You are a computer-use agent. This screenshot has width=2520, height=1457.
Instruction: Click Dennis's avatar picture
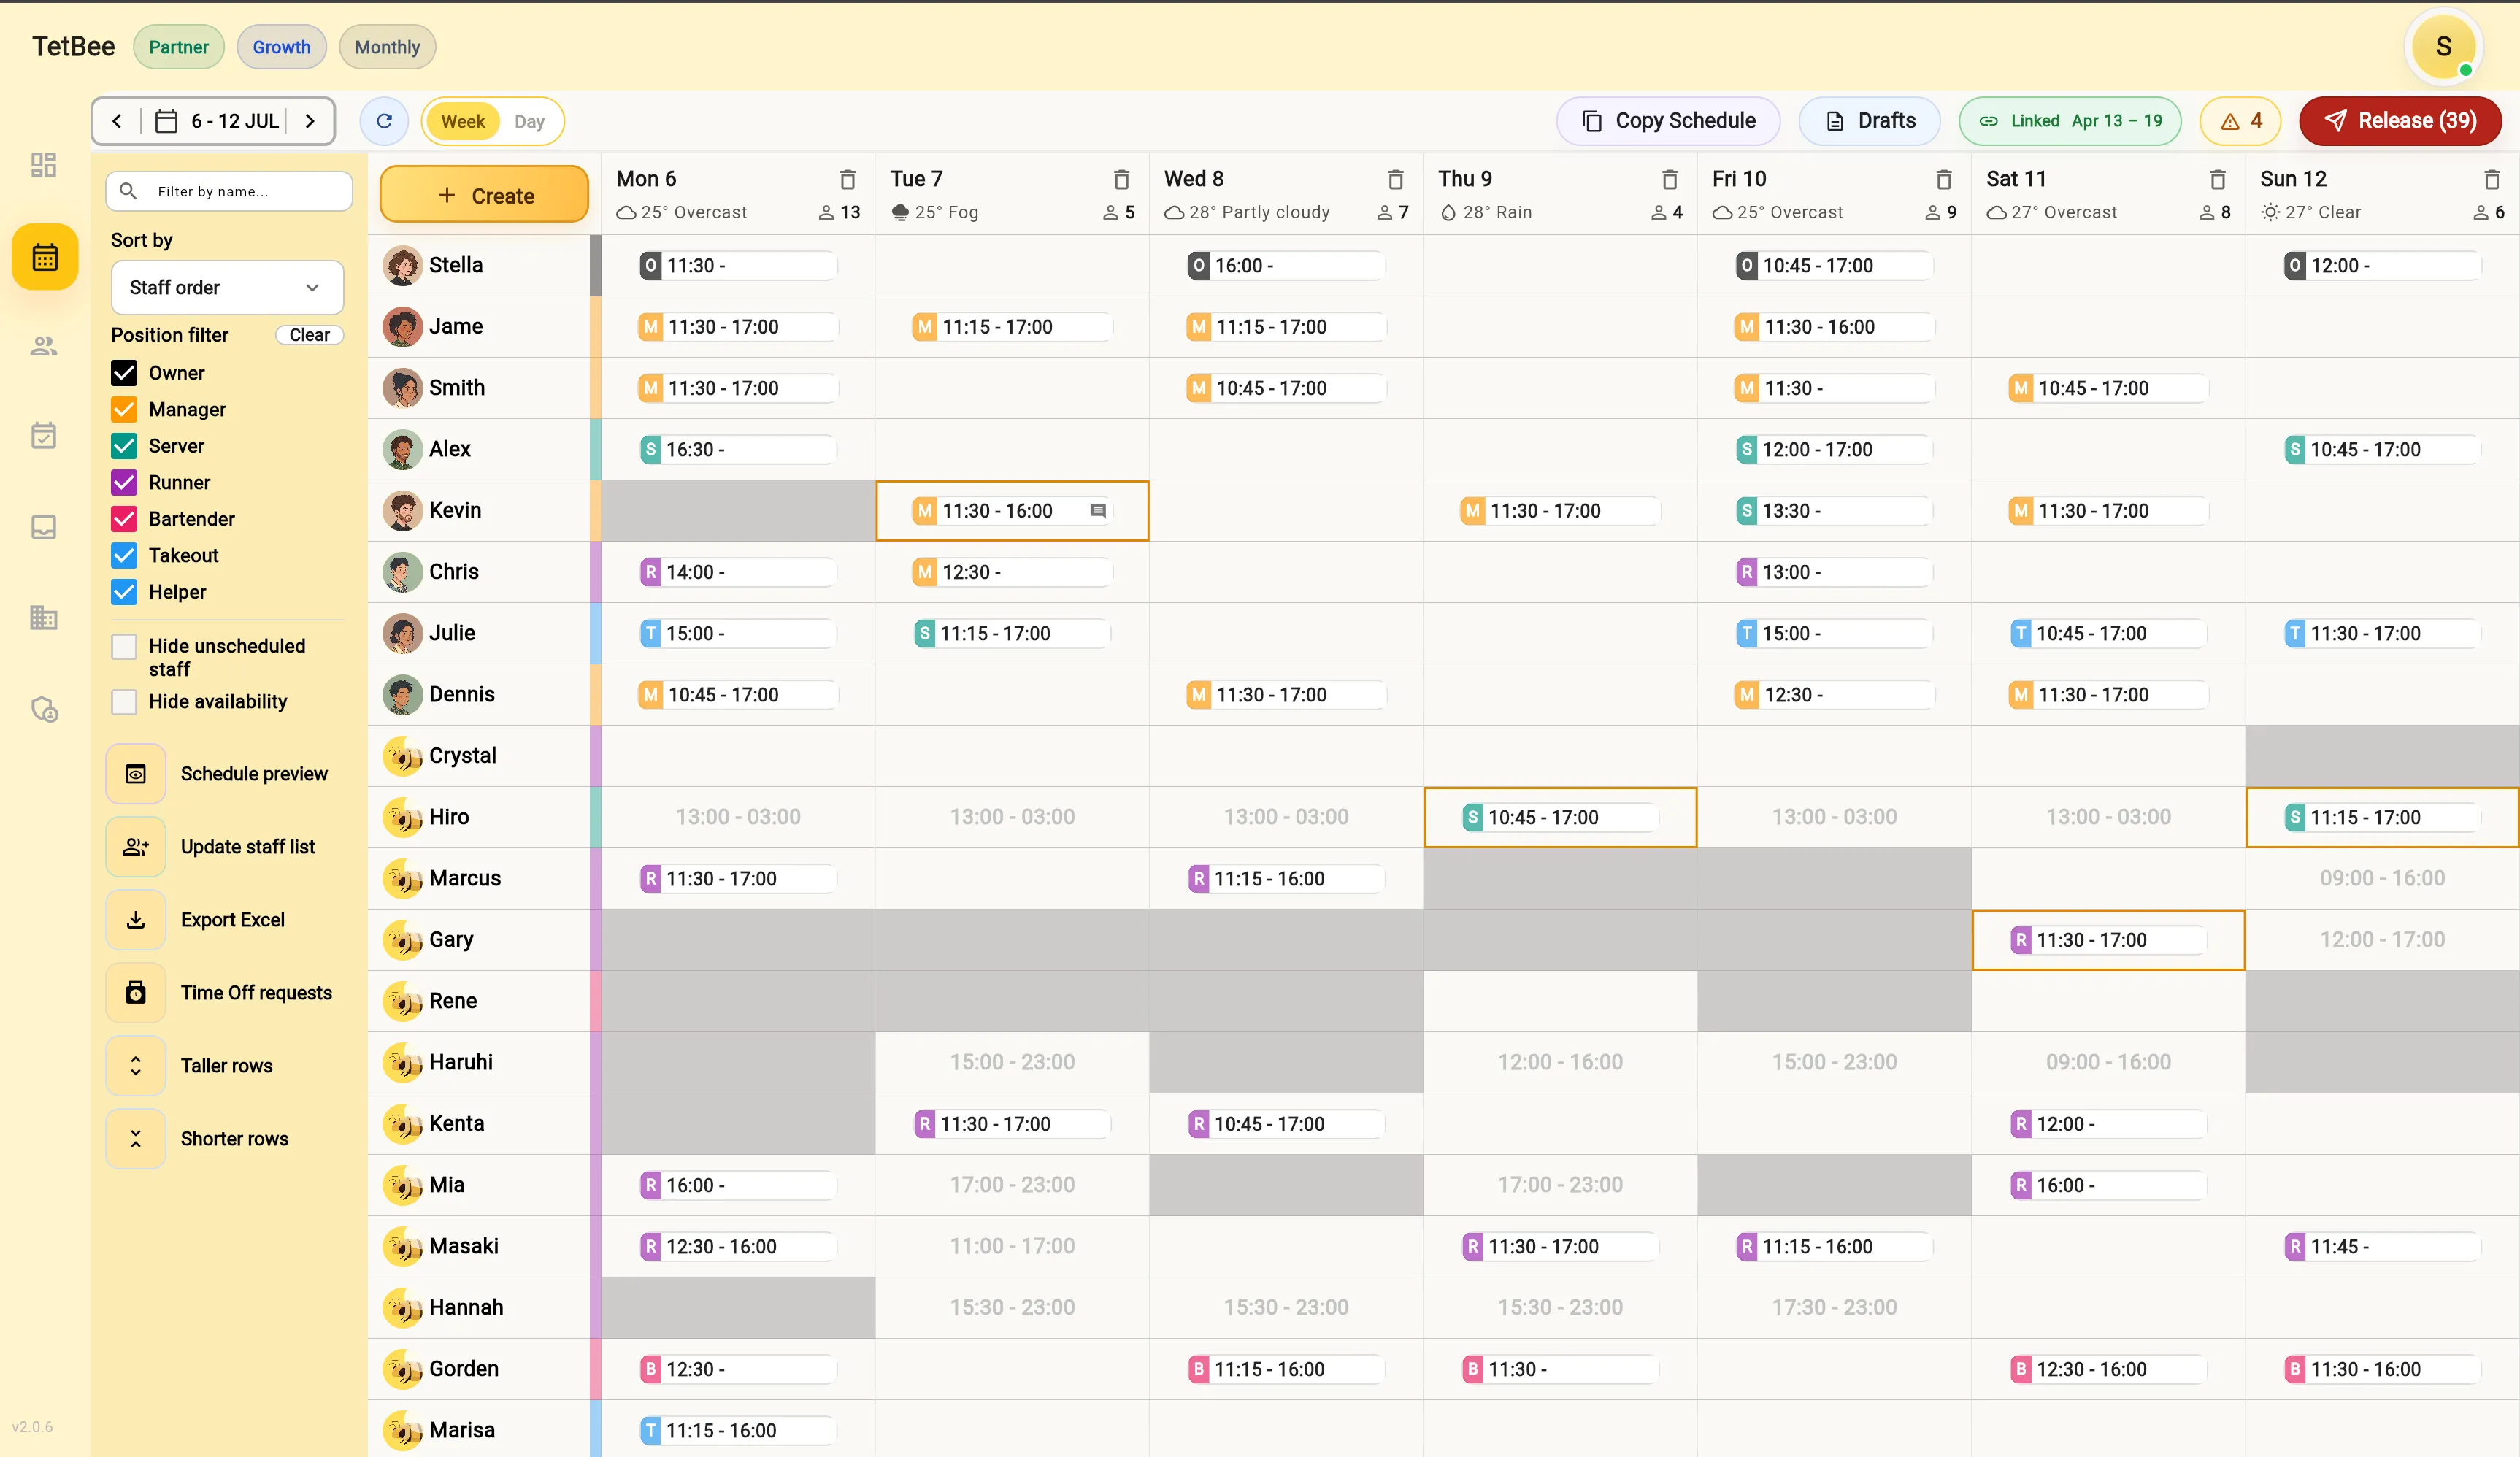pyautogui.click(x=402, y=695)
